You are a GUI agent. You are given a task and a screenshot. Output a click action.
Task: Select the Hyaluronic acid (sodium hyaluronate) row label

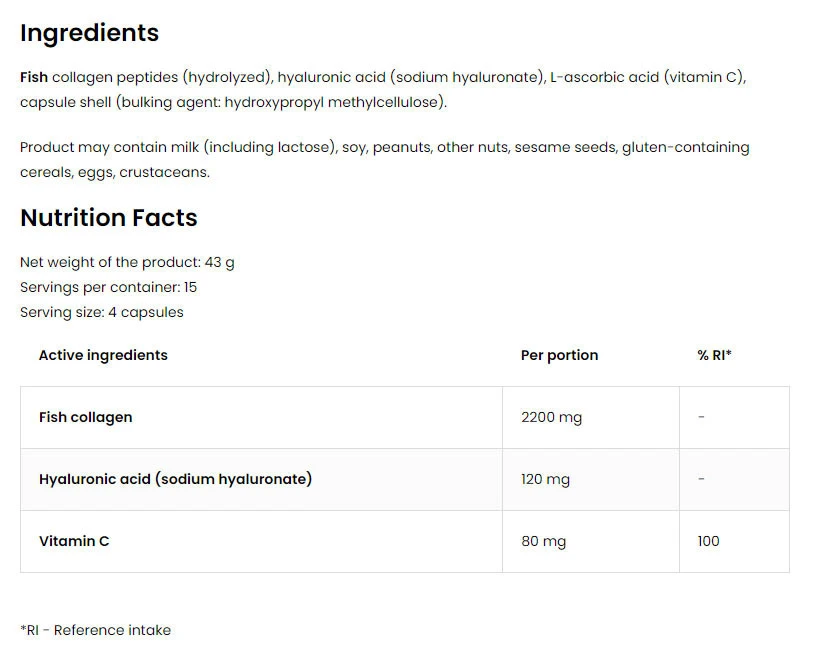click(175, 479)
